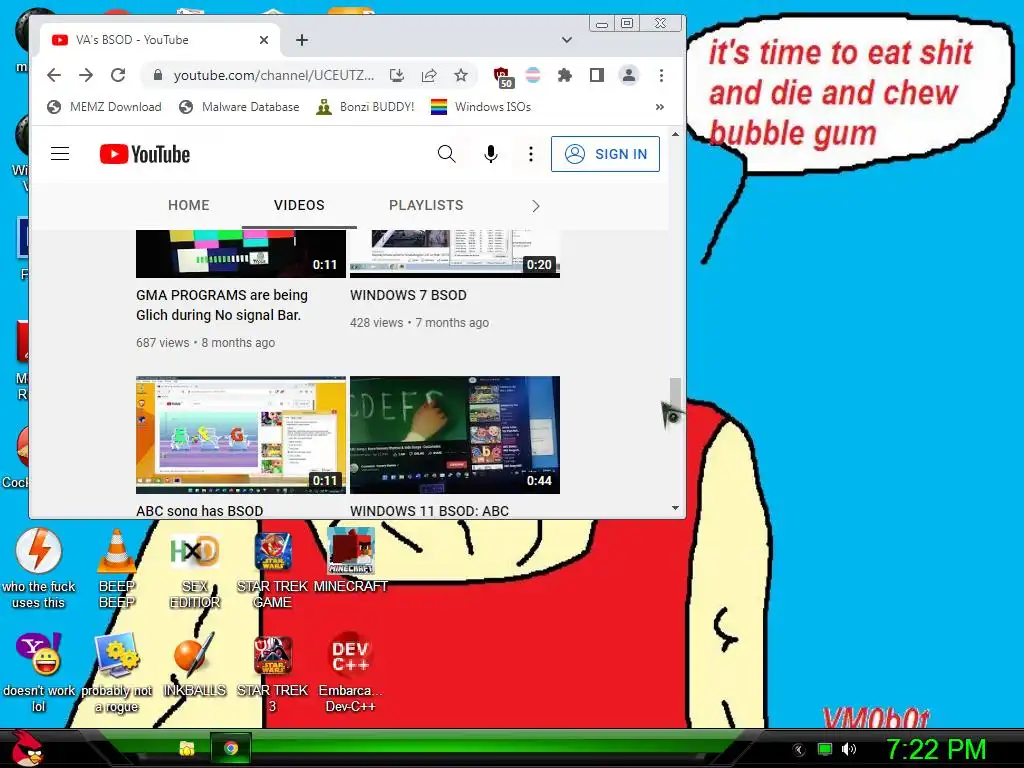Go forward with Chrome's forward arrow
1024x768 pixels.
click(86, 75)
